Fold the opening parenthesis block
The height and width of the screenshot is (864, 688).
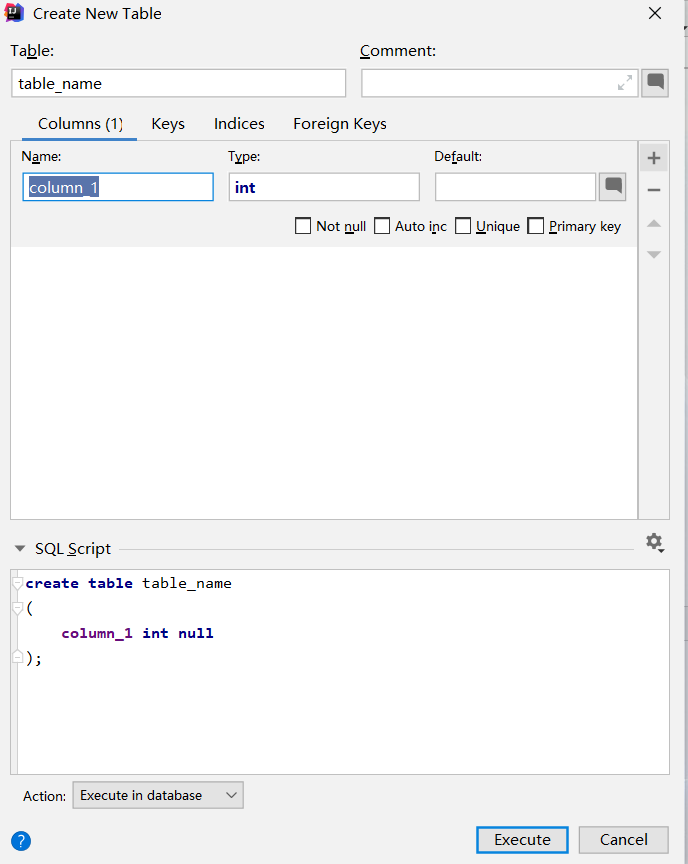pyautogui.click(x=18, y=609)
